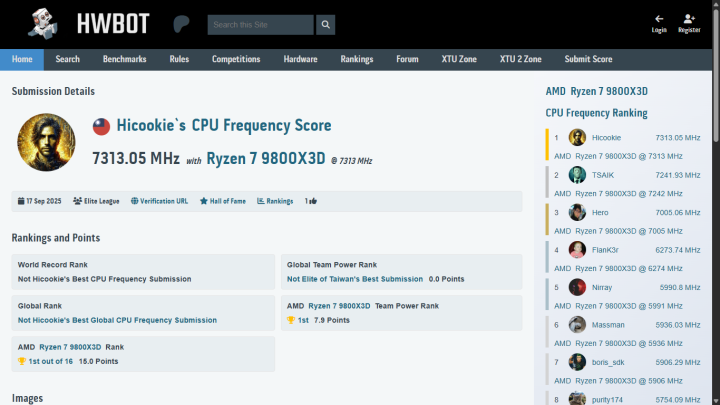Go to the XTU 2 Zone page
This screenshot has width=720, height=405.
tap(520, 59)
